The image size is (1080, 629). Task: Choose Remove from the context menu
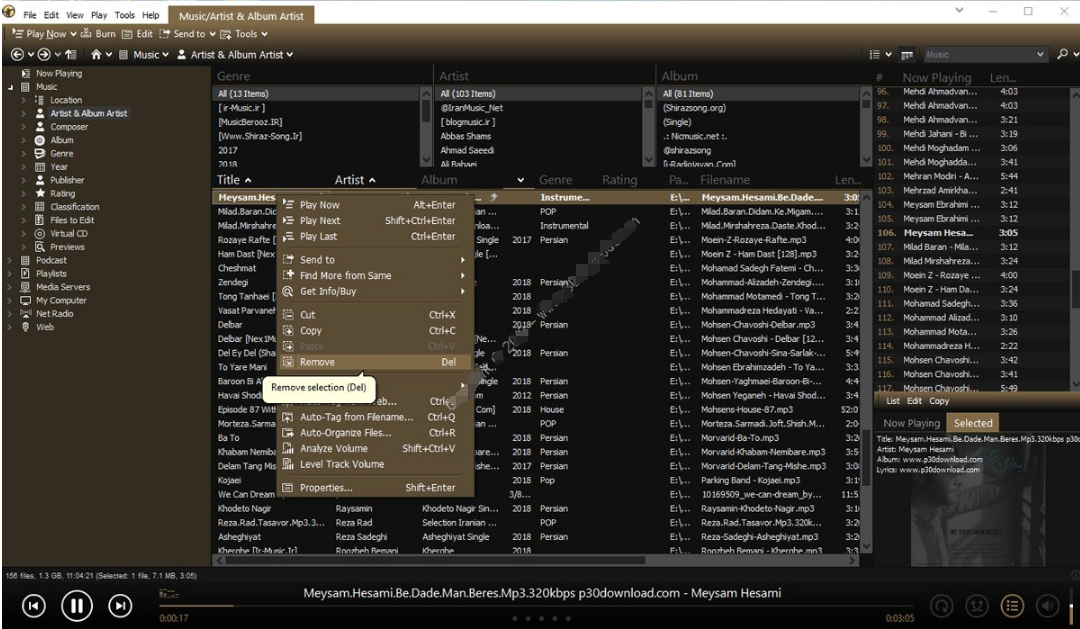(317, 362)
